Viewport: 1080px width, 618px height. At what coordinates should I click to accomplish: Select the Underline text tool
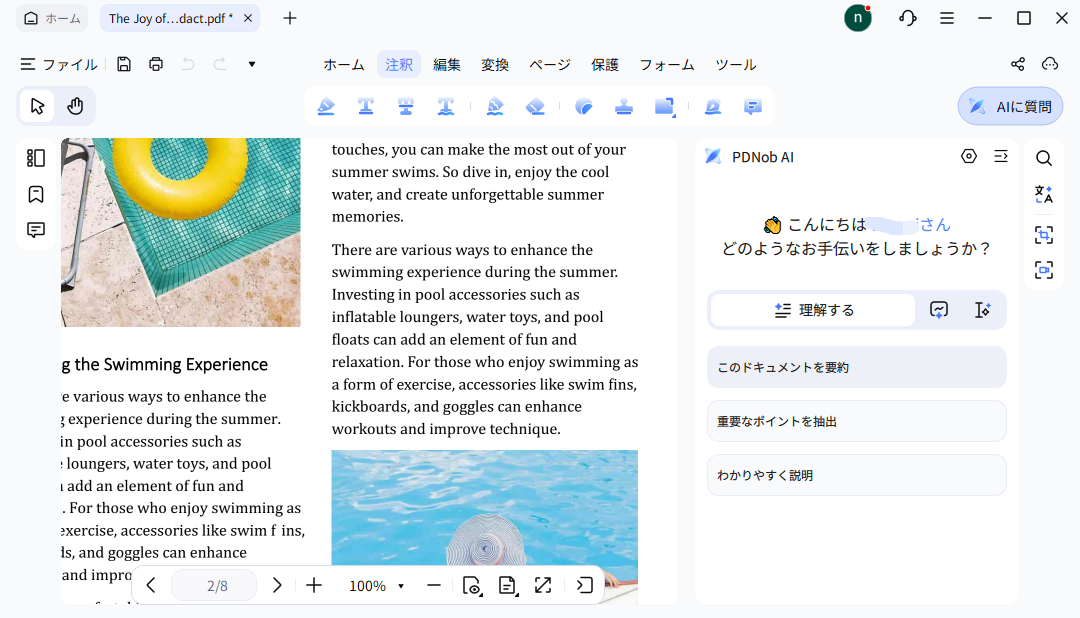(x=366, y=106)
